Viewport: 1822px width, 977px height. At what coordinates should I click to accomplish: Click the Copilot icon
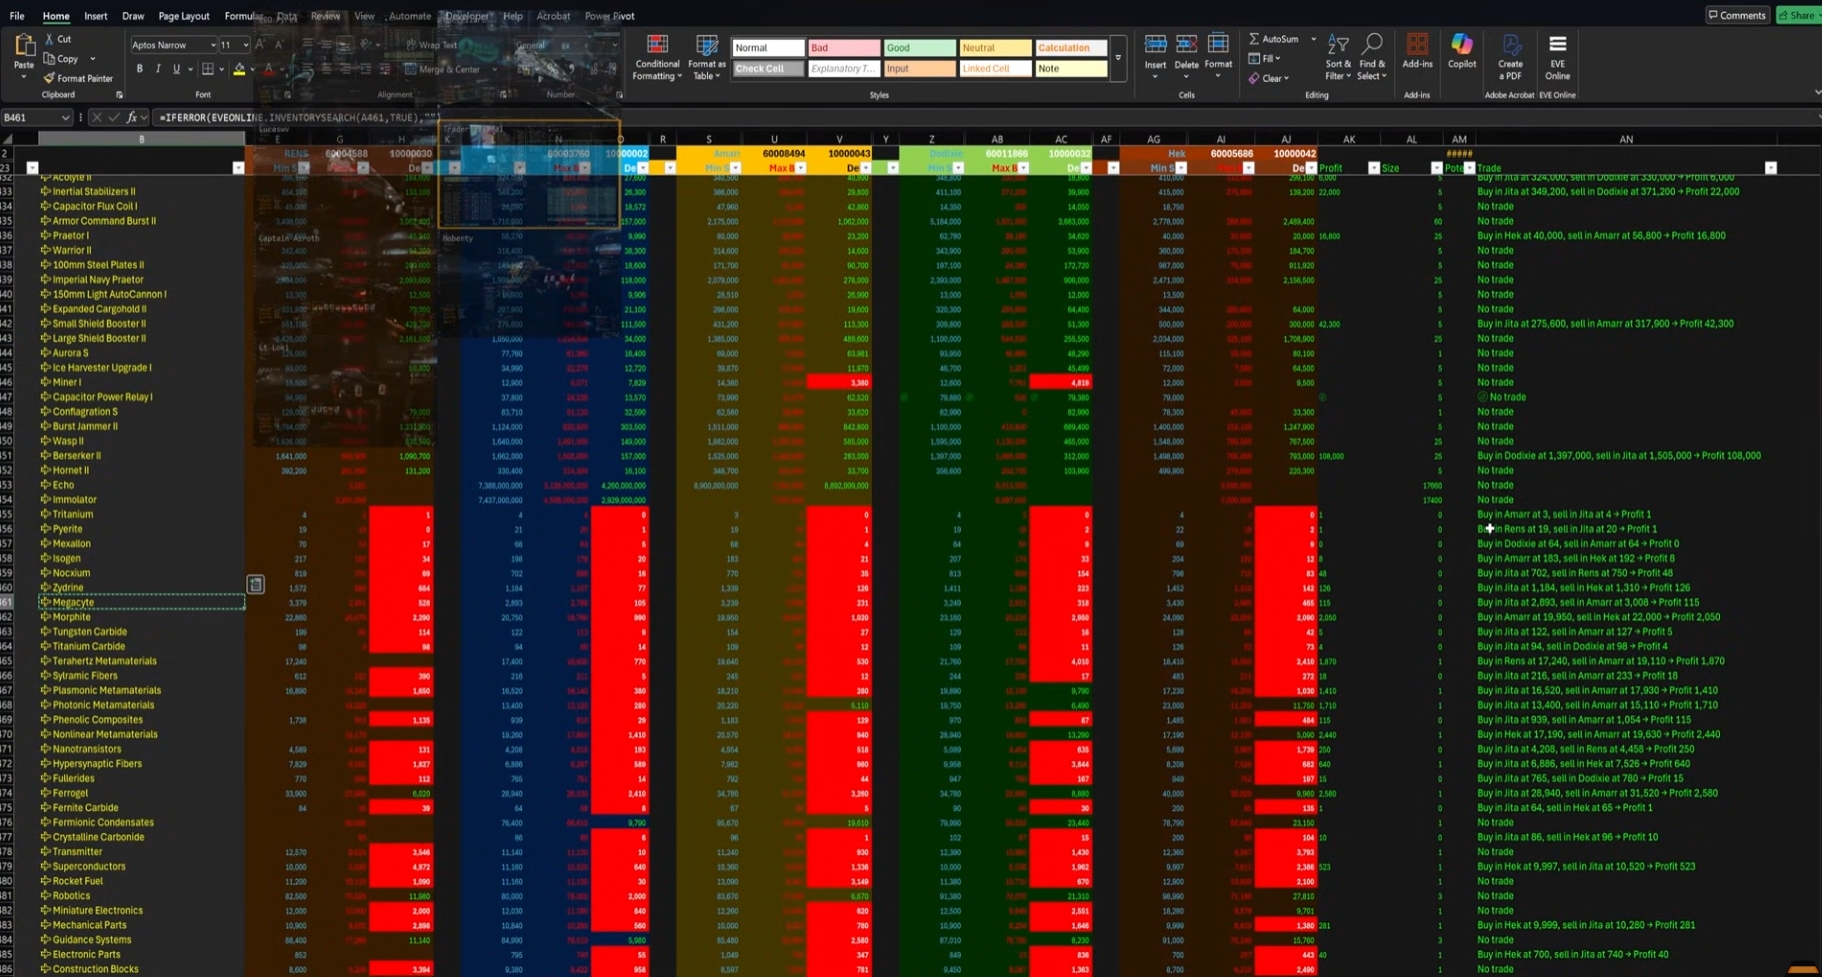click(1461, 51)
